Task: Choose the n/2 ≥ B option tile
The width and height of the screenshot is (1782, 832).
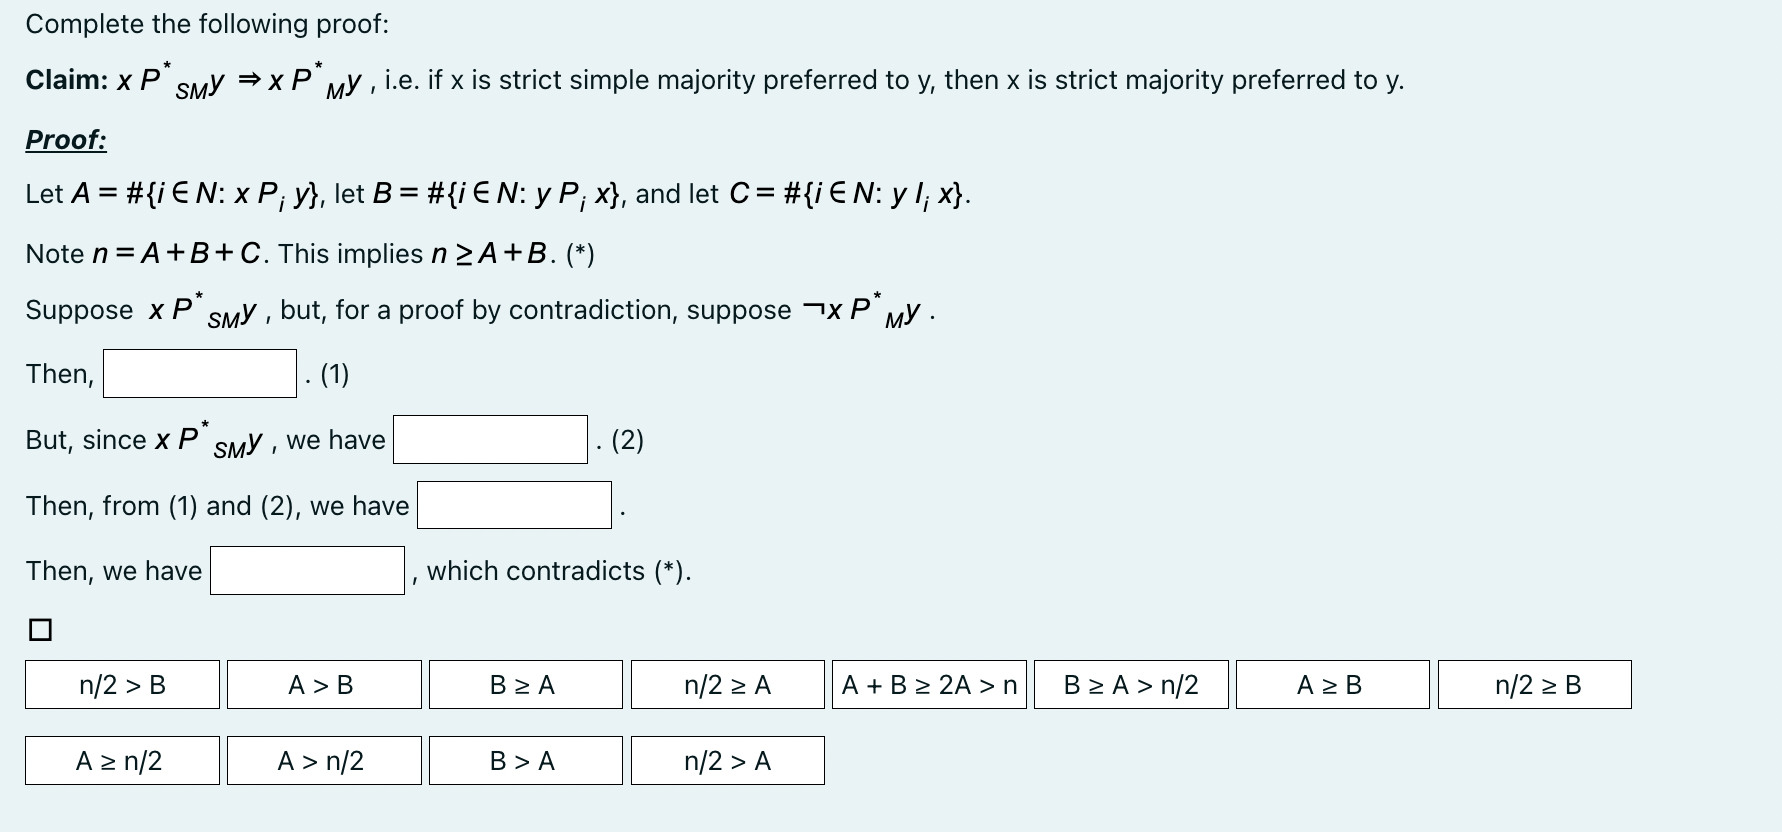Action: (x=1536, y=685)
